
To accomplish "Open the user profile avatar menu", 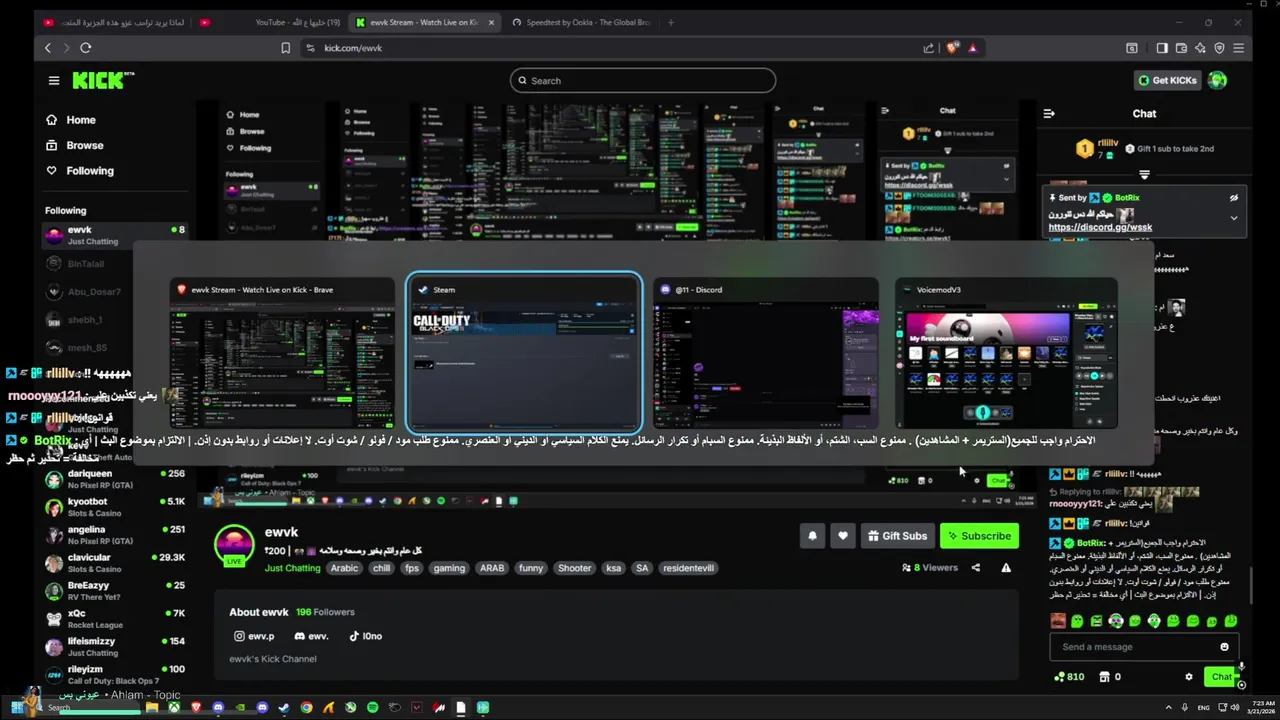I will [1217, 81].
